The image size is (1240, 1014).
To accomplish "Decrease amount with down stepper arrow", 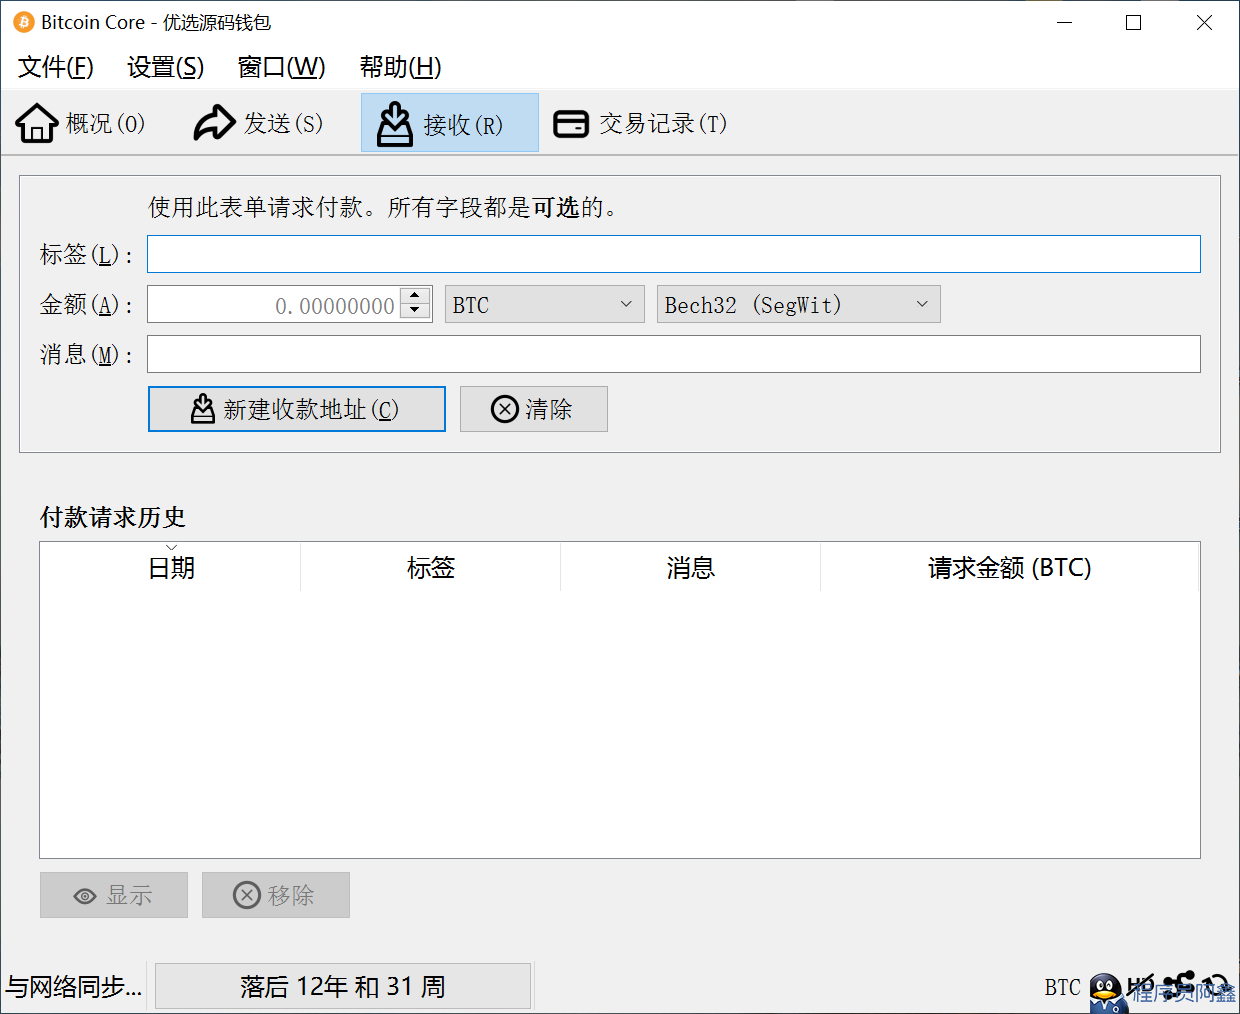I will coord(415,311).
